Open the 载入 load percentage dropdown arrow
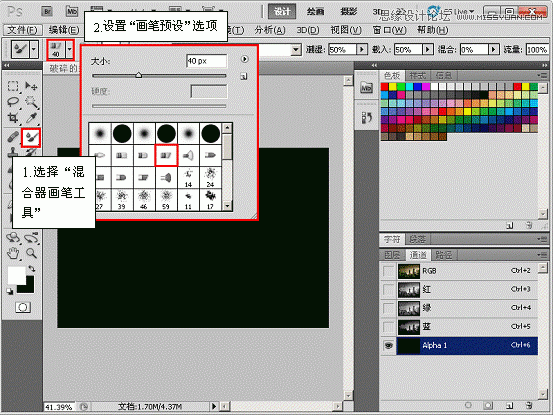The image size is (553, 415). pos(427,49)
